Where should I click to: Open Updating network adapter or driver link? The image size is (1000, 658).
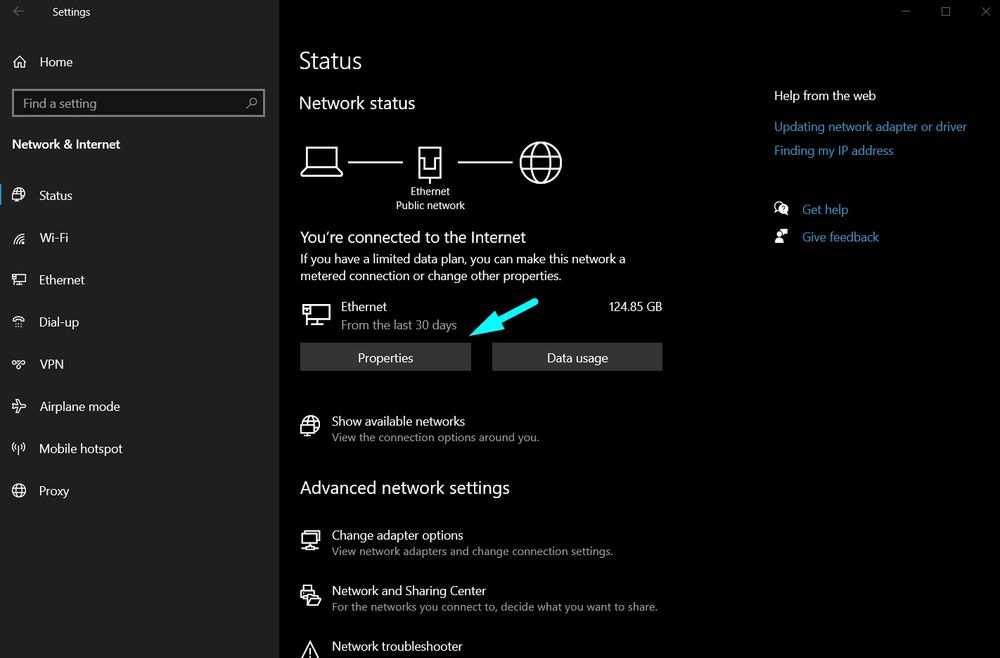[x=870, y=126]
